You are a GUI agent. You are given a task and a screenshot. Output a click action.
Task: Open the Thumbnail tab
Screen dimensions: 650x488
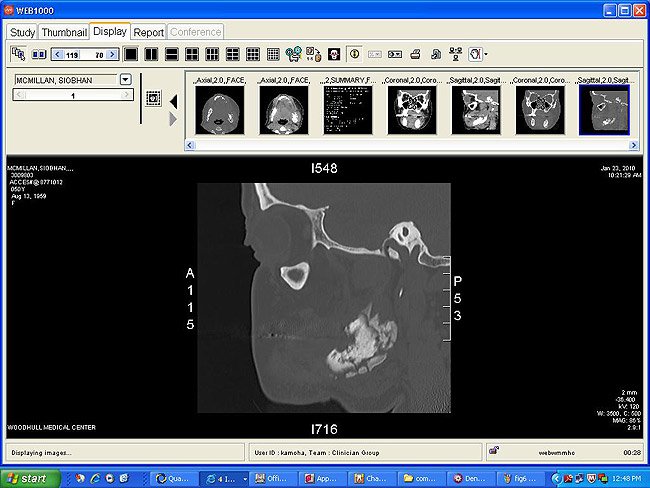pyautogui.click(x=64, y=32)
